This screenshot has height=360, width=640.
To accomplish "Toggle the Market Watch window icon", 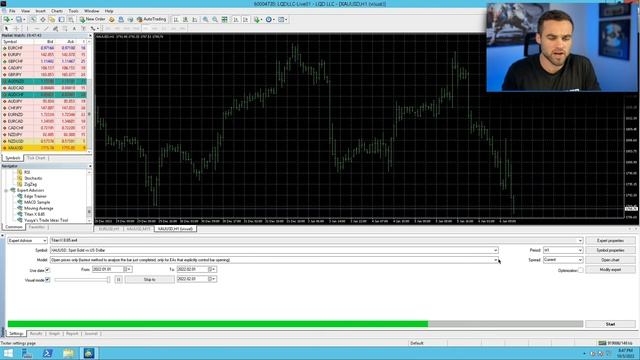I will pos(33,19).
